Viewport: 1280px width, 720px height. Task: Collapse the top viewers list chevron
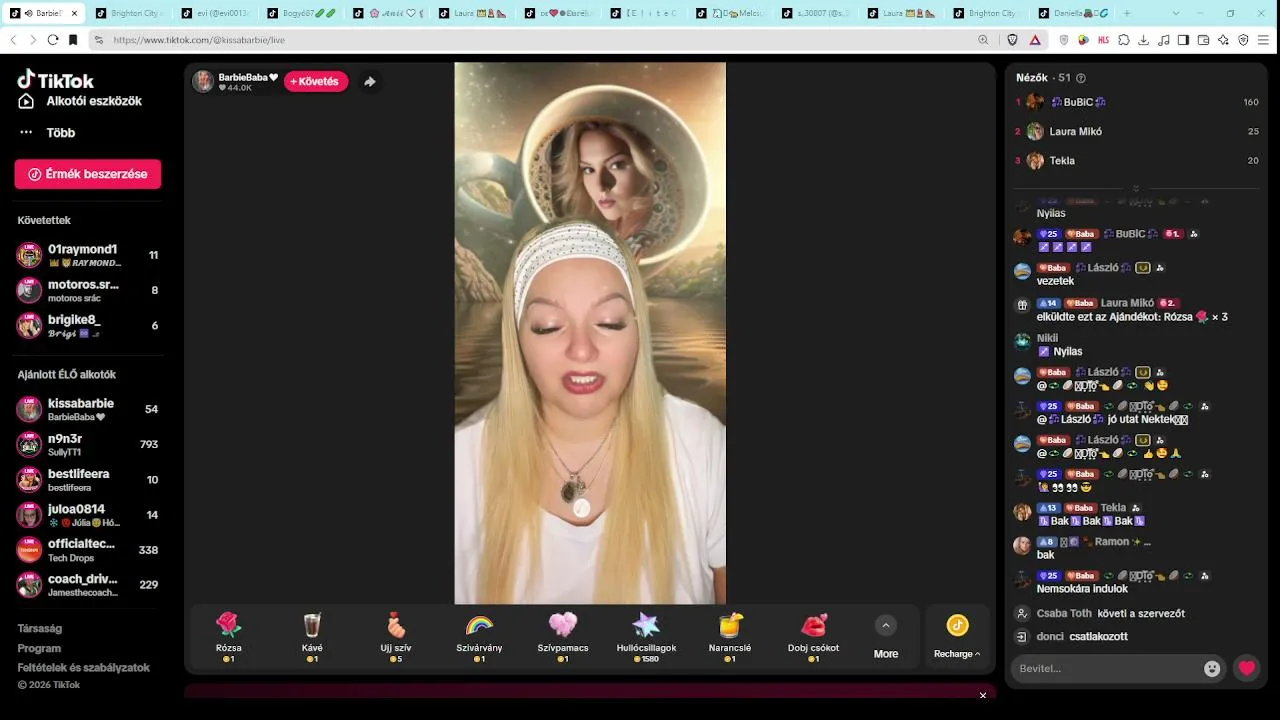(x=1136, y=188)
